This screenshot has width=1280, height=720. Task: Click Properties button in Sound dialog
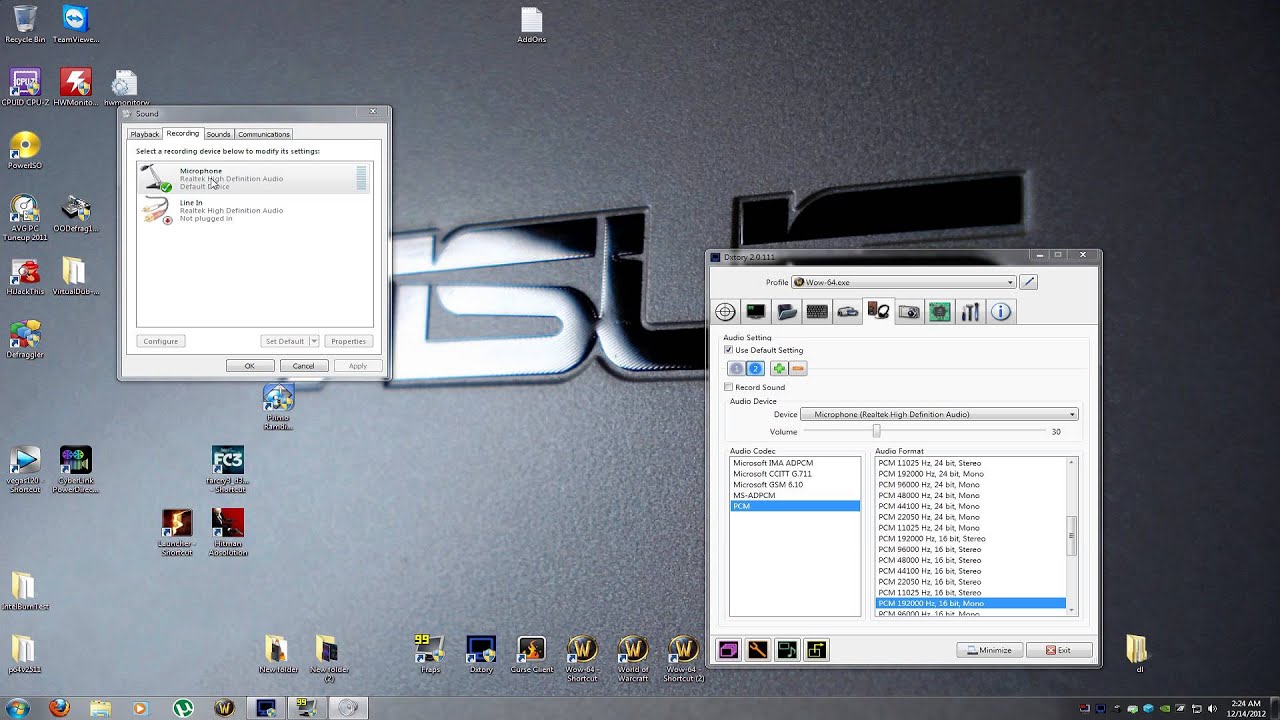pos(348,341)
